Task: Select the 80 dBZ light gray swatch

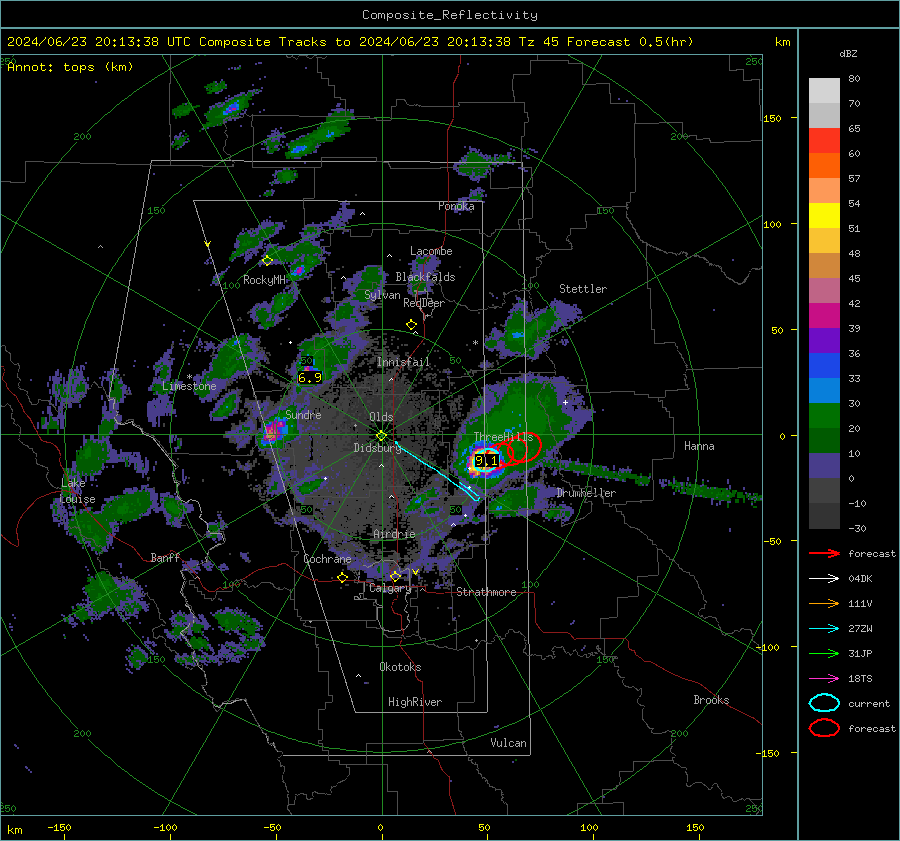Action: click(x=824, y=90)
